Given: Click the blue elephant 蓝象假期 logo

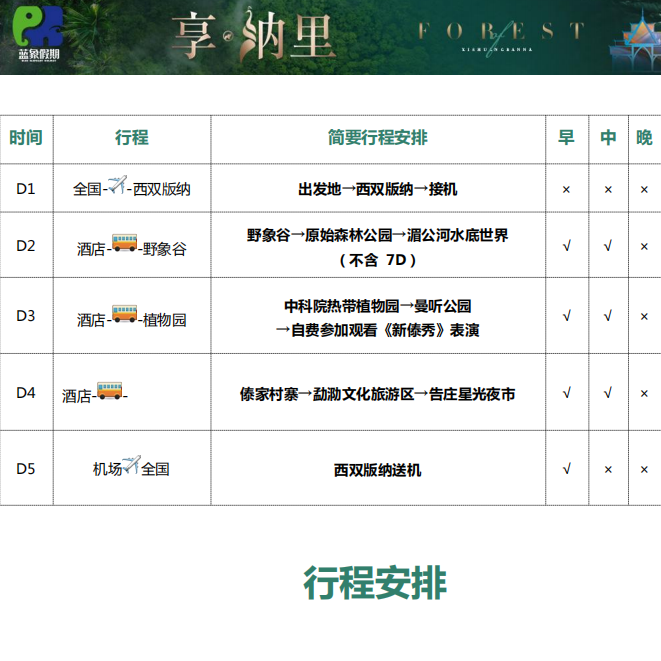Looking at the screenshot, I should click(39, 35).
